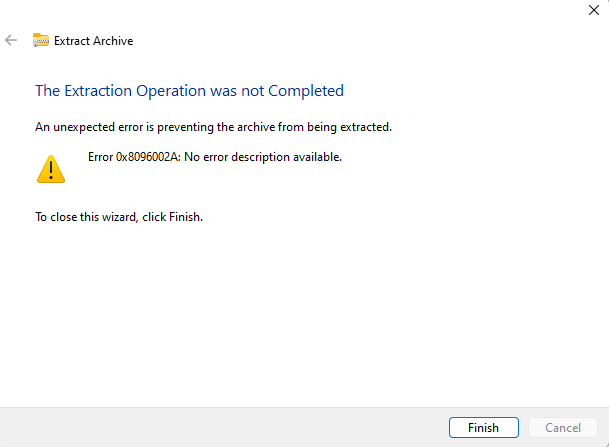Viewport: 609px width, 447px height.
Task: Click the zipped folder icon beside Extract Archive
Action: (41, 41)
